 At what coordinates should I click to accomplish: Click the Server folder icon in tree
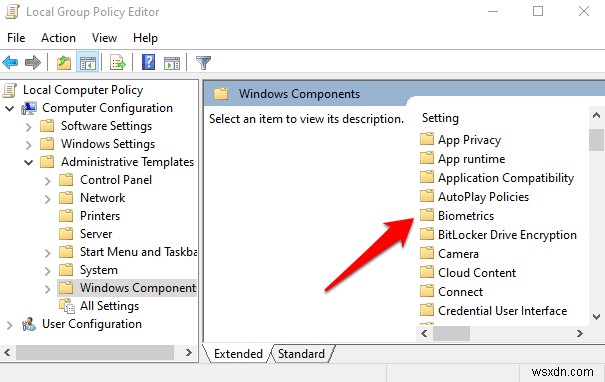66,234
